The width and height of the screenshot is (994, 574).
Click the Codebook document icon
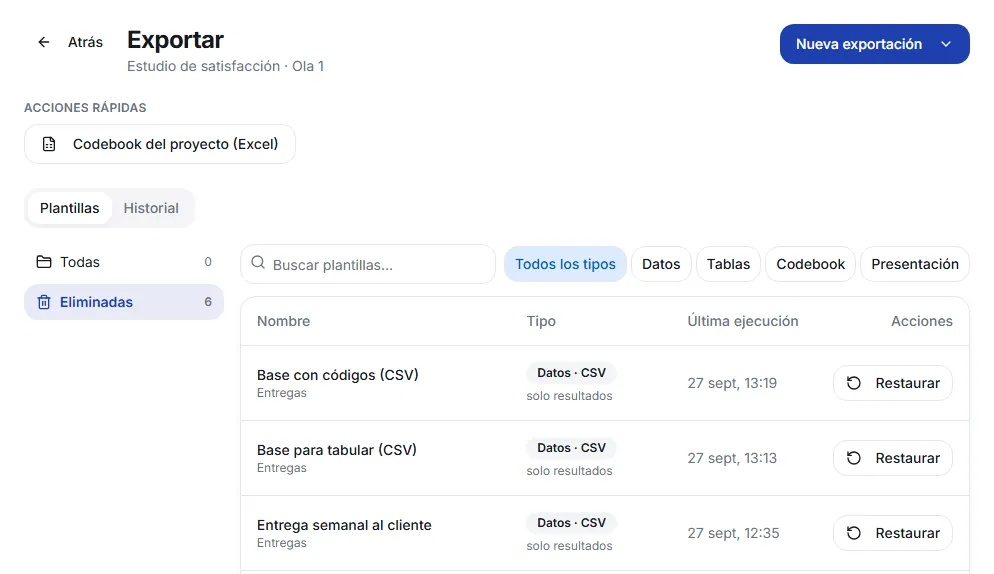tap(49, 144)
